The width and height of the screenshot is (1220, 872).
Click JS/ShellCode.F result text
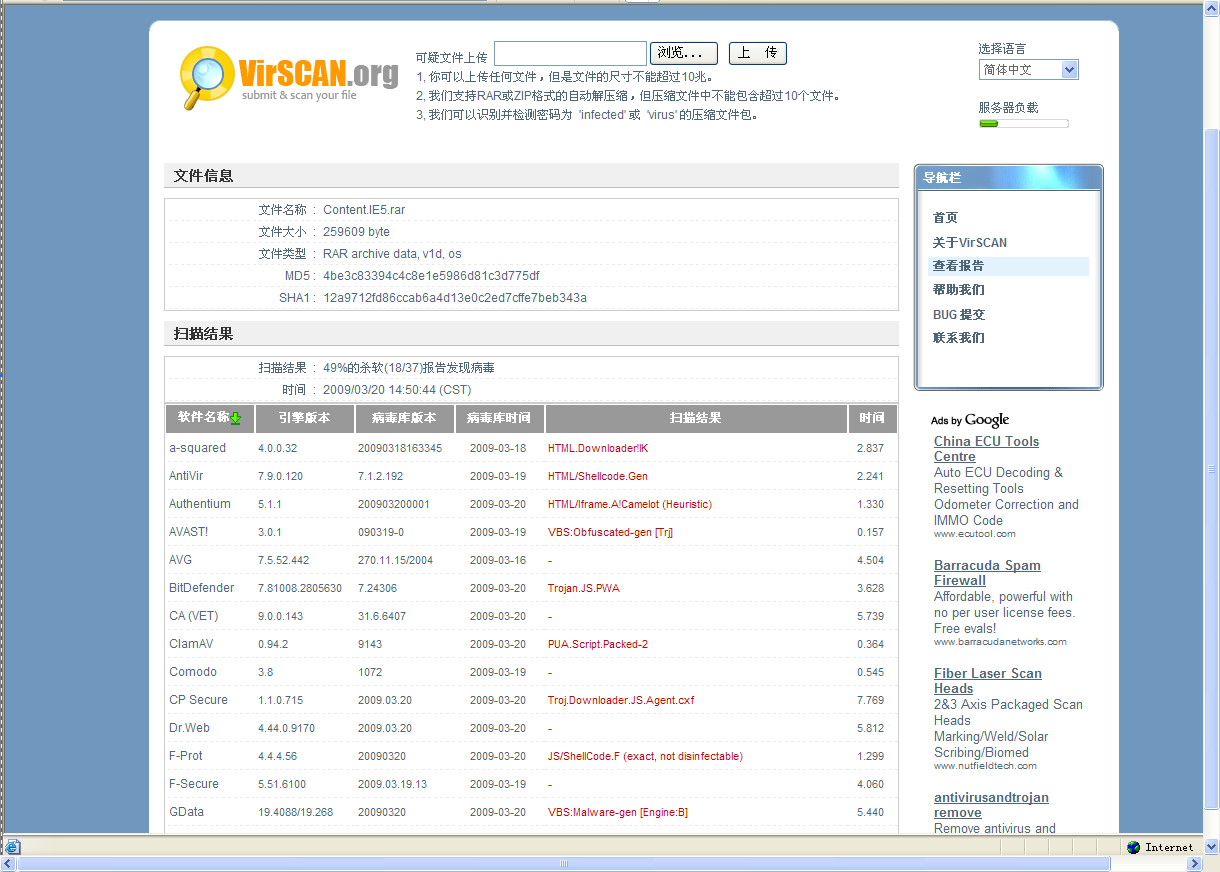pyautogui.click(x=645, y=756)
